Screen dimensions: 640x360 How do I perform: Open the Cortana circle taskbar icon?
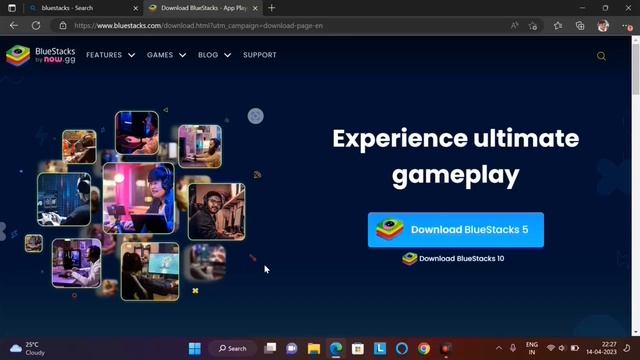pyautogui.click(x=402, y=349)
